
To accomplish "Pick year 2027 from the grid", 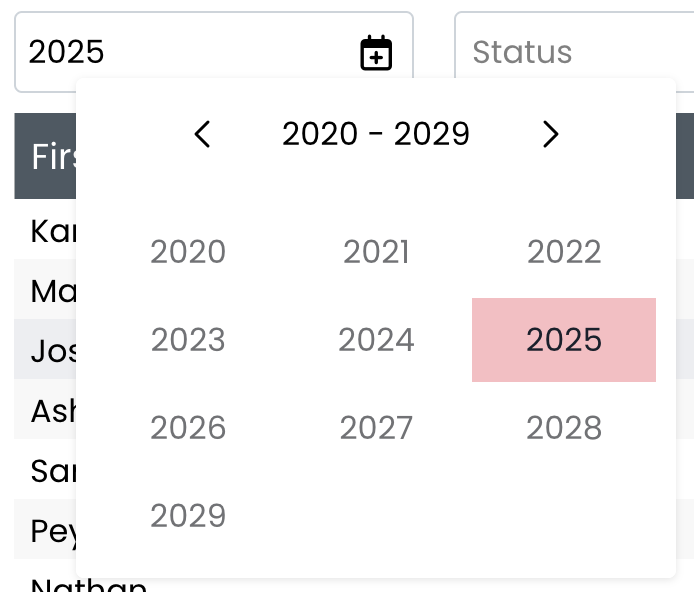I will tap(376, 428).
